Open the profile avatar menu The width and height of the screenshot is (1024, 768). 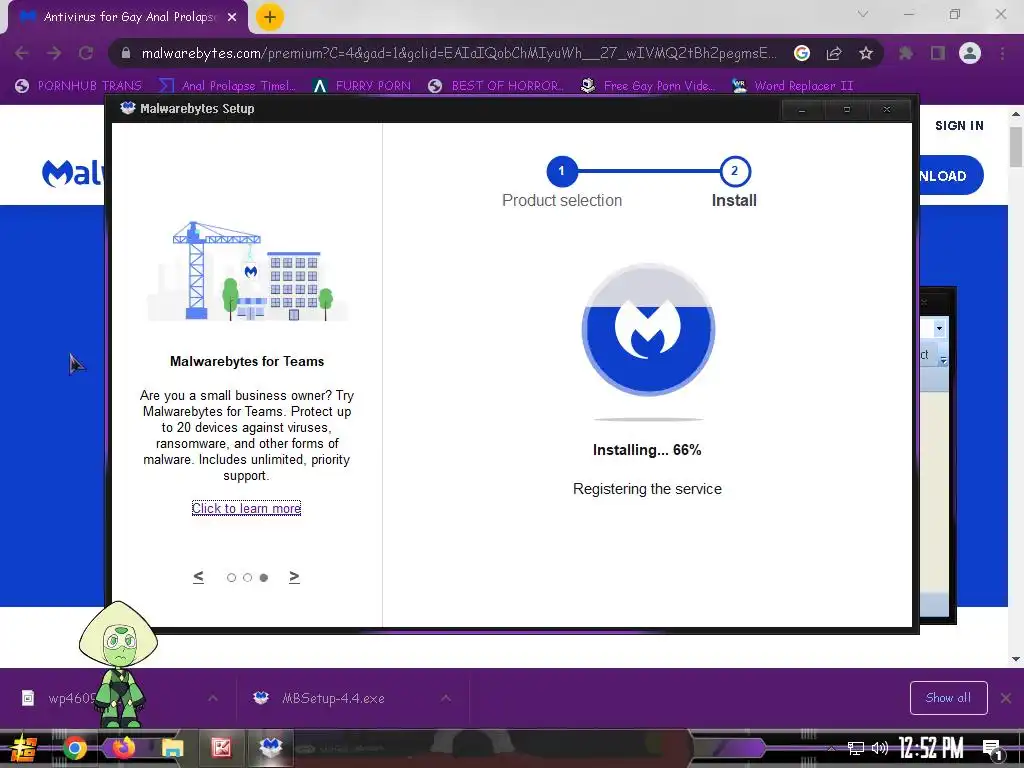(x=970, y=53)
